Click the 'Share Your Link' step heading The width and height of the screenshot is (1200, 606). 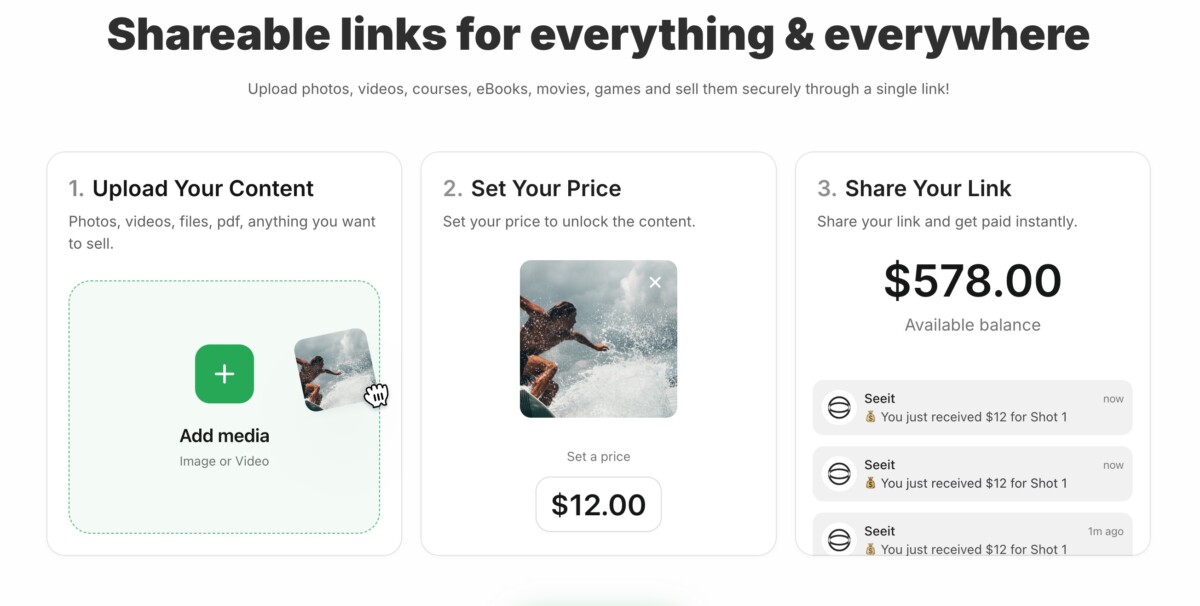tap(928, 188)
